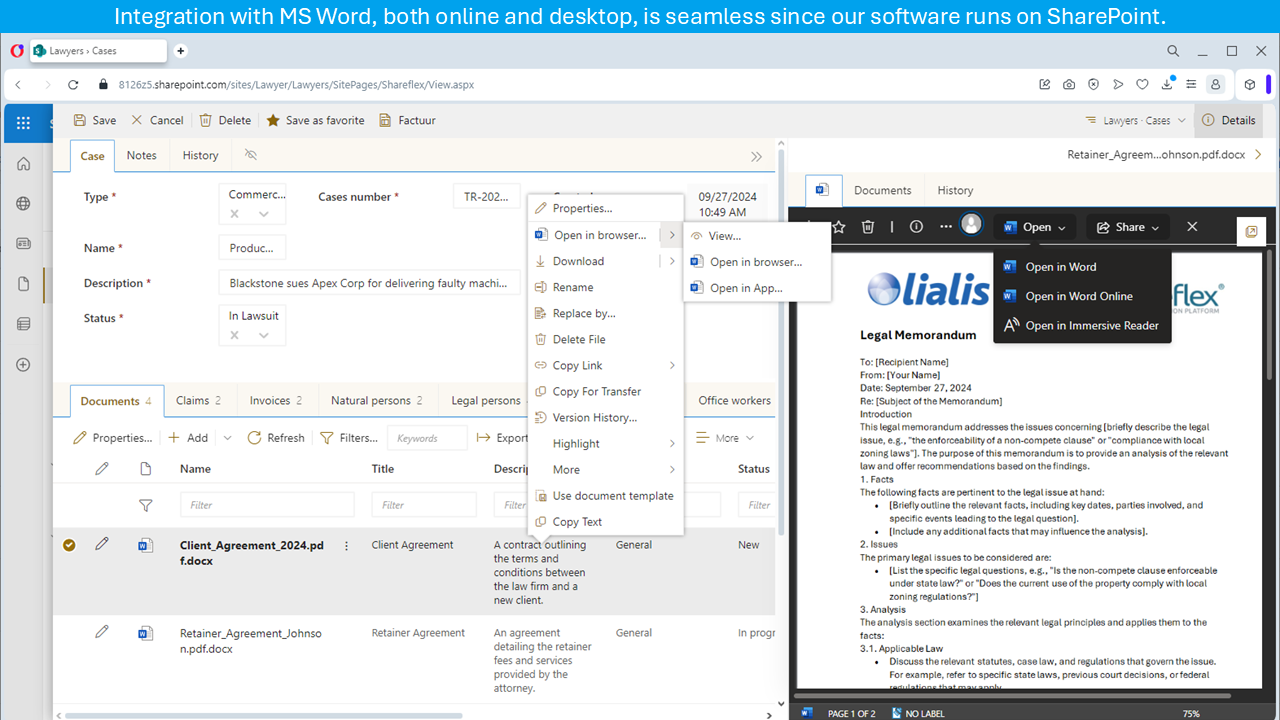Expand the More dropdown in documents toolbar
Viewport: 1280px width, 720px height.
click(726, 438)
